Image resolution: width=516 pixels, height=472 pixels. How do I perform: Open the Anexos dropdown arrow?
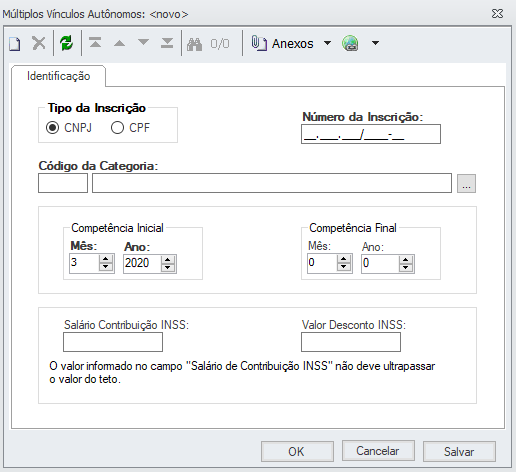[327, 43]
